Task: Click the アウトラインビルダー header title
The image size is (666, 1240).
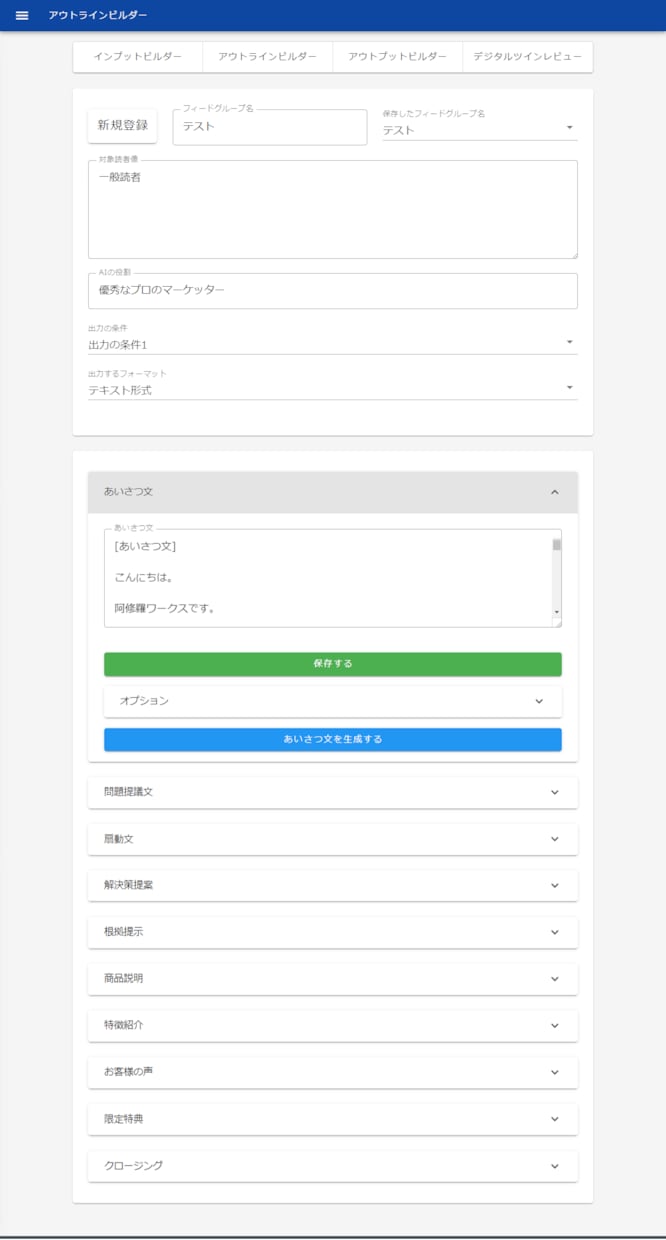Action: coord(98,16)
